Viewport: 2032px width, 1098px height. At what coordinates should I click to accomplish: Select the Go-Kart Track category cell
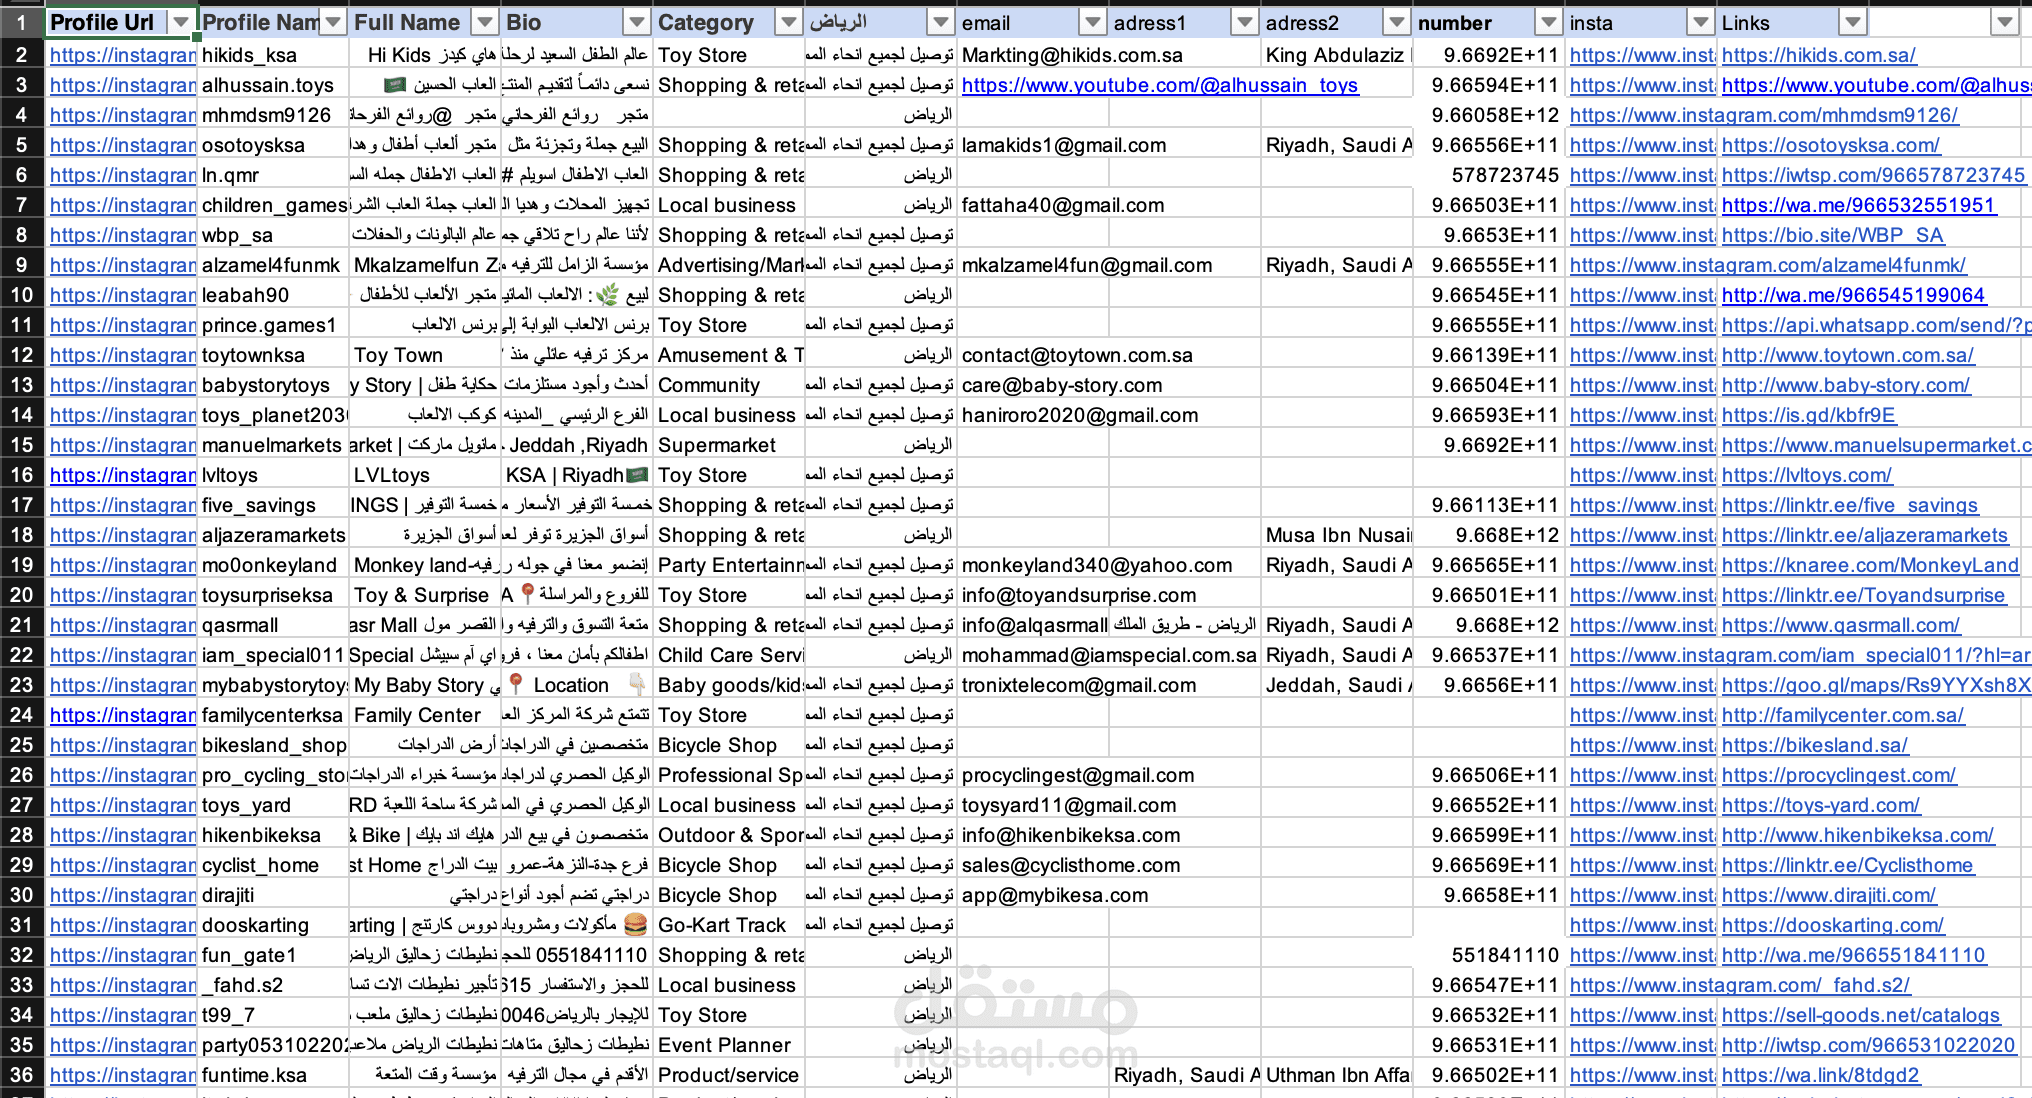click(729, 925)
